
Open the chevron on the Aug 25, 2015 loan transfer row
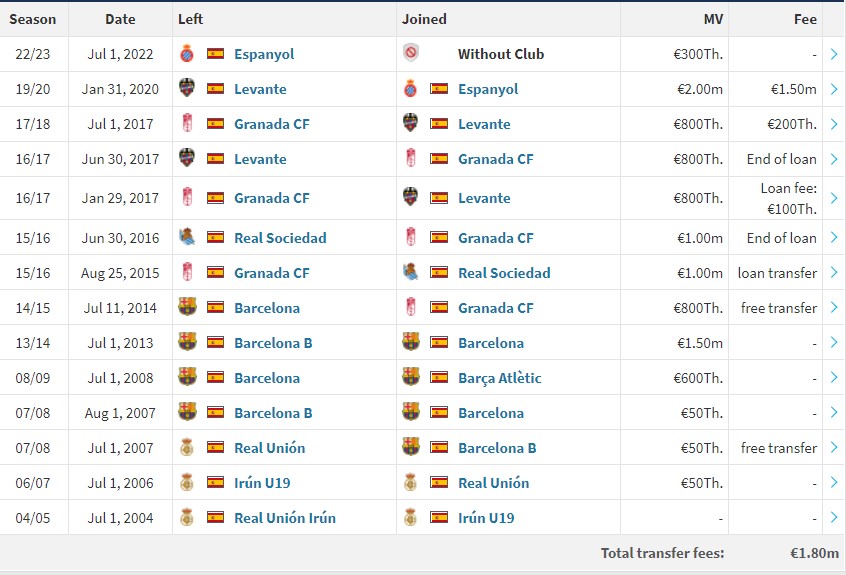click(834, 273)
